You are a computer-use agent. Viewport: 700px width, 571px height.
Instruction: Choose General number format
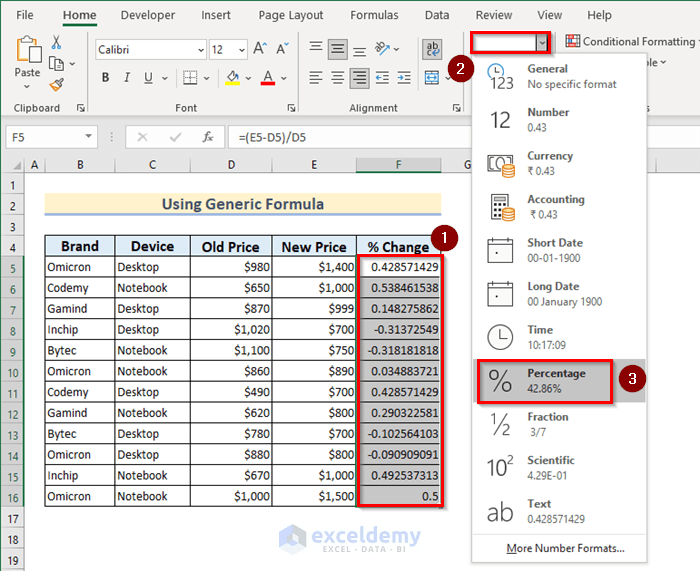(x=559, y=76)
